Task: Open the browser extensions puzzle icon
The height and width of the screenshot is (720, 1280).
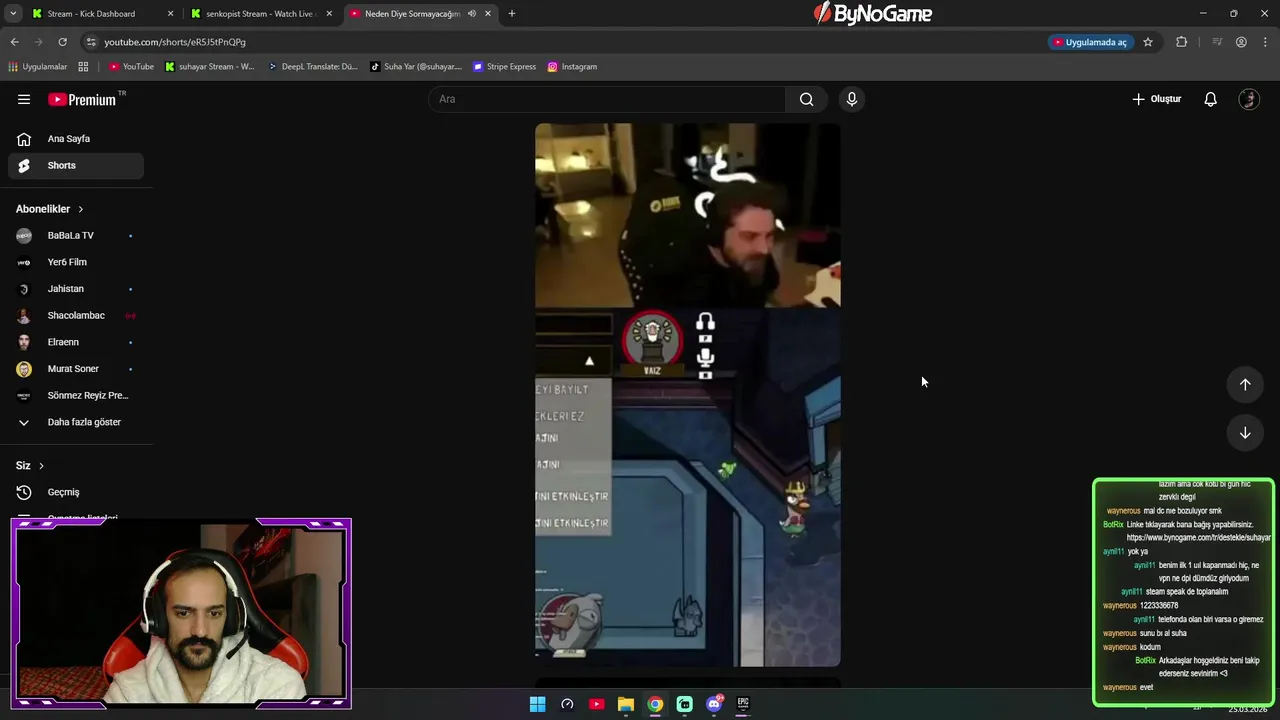Action: tap(1181, 42)
